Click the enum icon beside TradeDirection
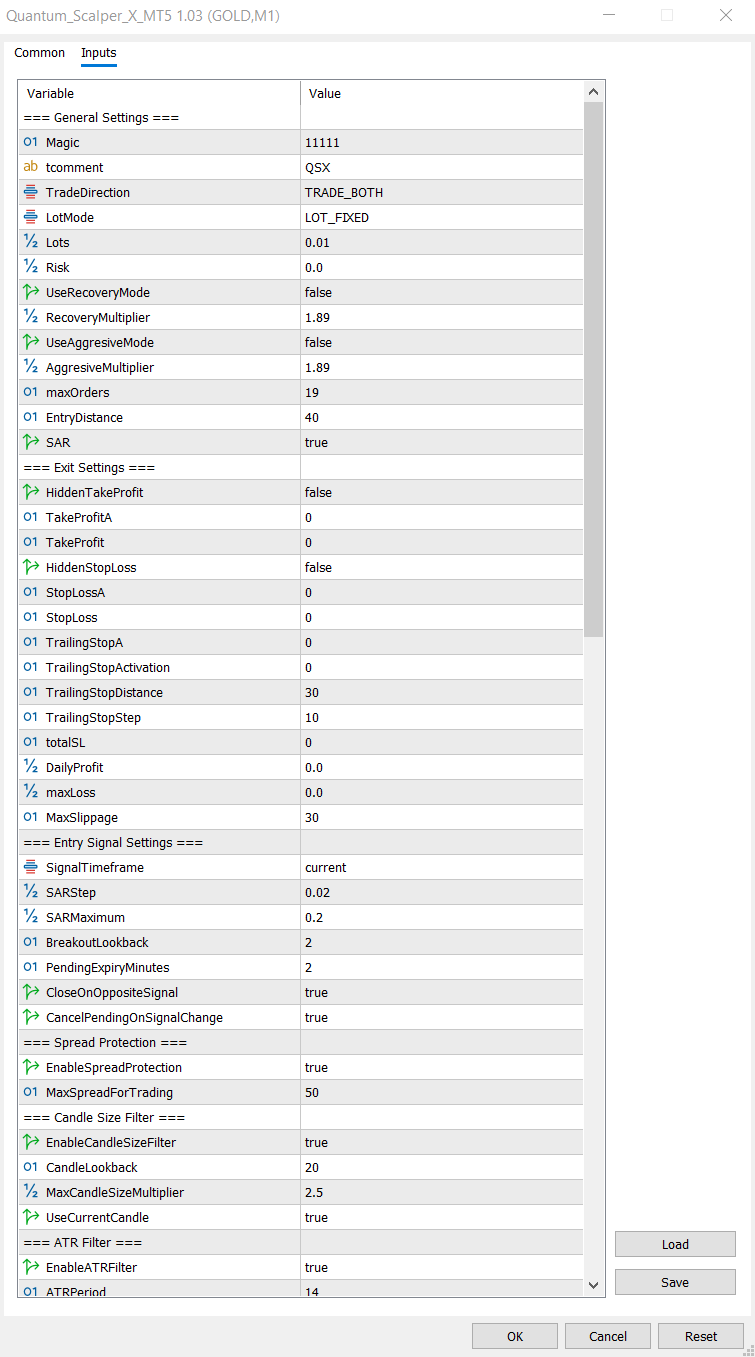 tap(30, 193)
